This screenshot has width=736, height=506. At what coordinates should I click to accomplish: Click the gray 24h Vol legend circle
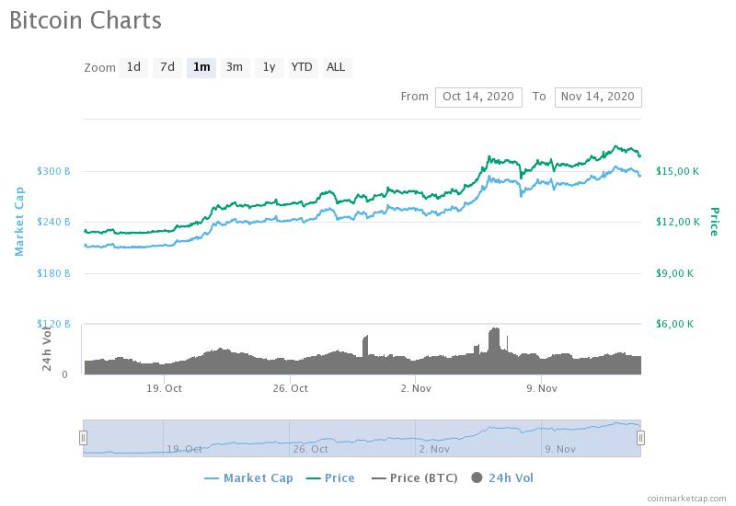coord(476,478)
